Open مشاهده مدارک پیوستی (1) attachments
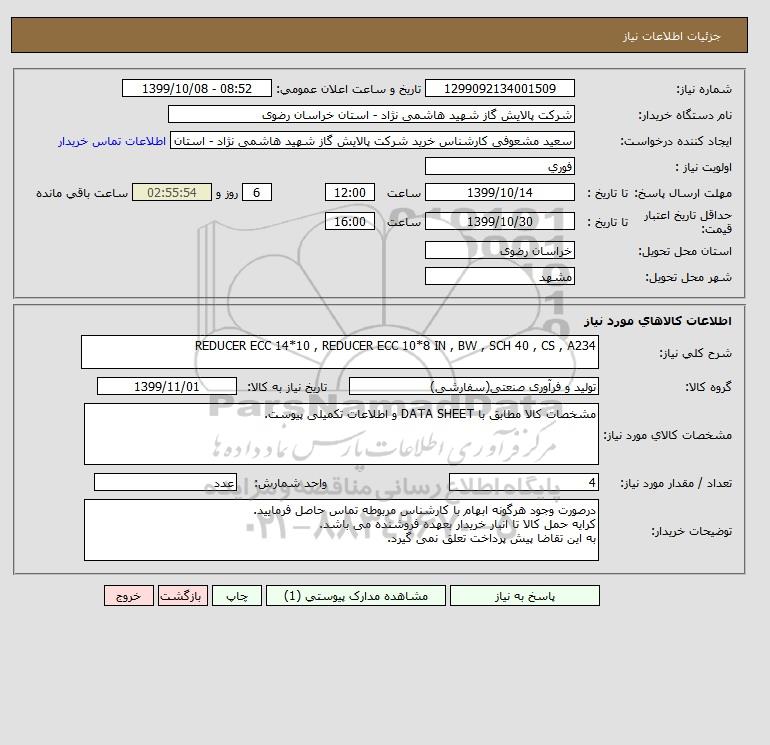The image size is (770, 745). pos(356,596)
